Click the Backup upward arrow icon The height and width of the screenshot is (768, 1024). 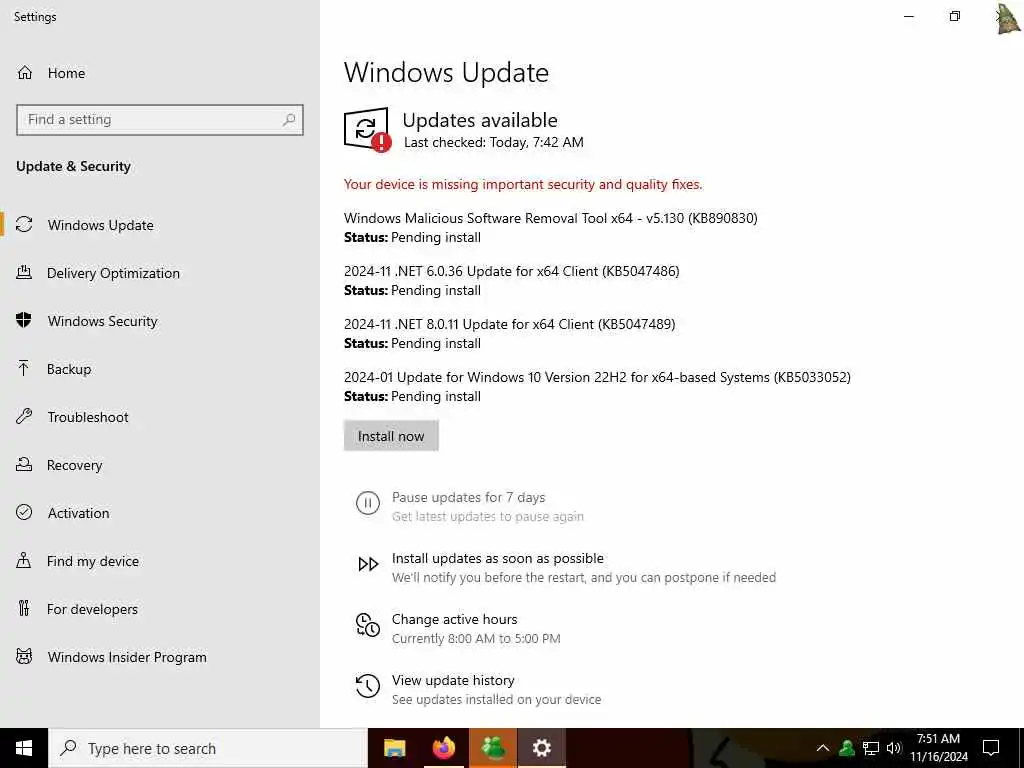pyautogui.click(x=24, y=368)
